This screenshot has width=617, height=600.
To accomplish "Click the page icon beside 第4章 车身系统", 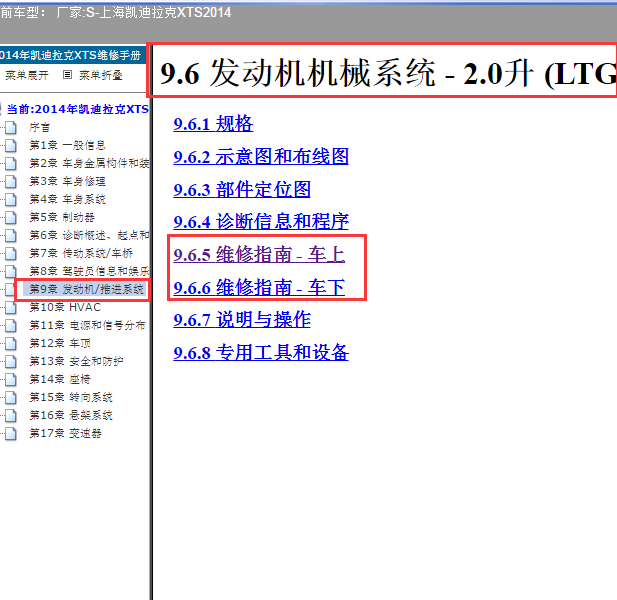I will (x=11, y=199).
